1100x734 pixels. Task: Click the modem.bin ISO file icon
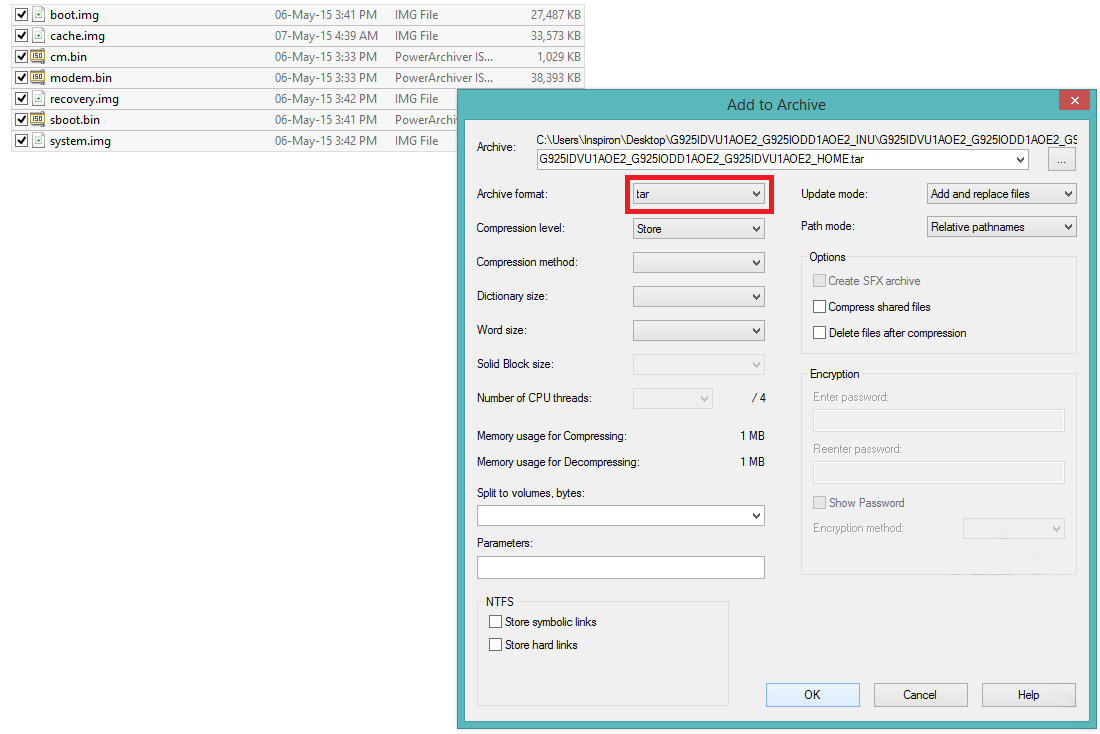38,78
